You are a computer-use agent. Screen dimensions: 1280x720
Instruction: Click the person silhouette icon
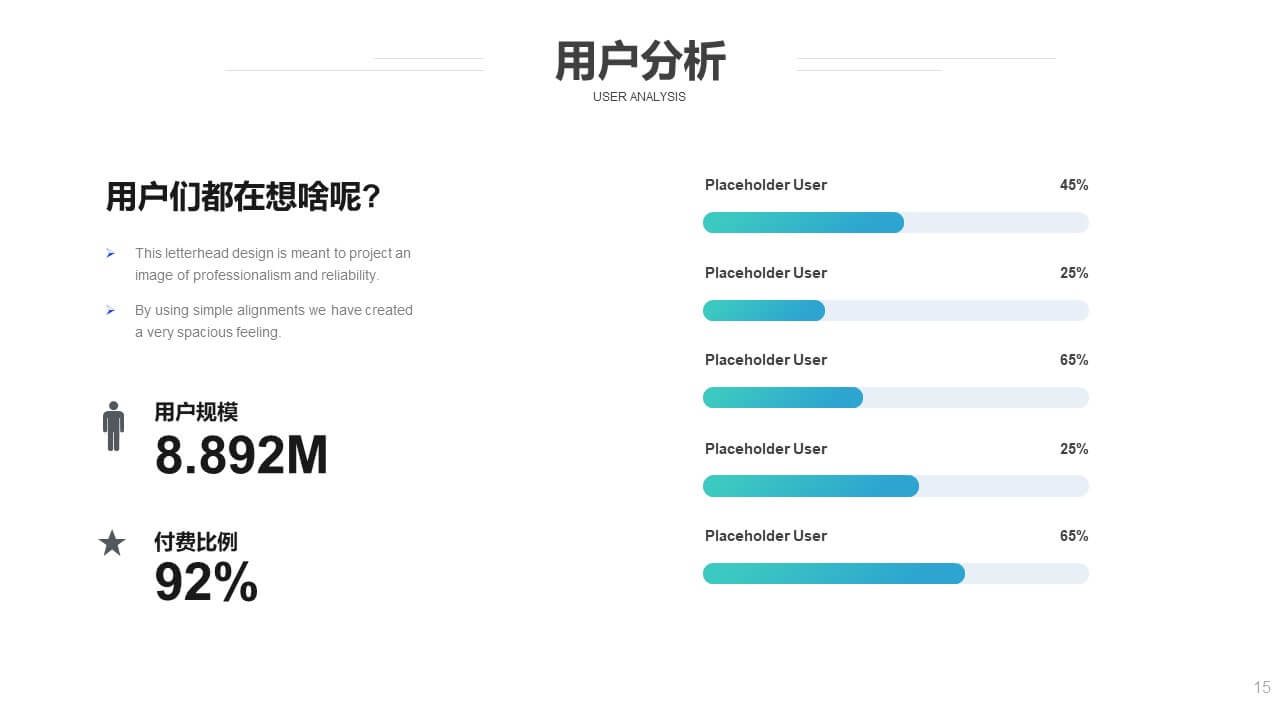pyautogui.click(x=113, y=426)
